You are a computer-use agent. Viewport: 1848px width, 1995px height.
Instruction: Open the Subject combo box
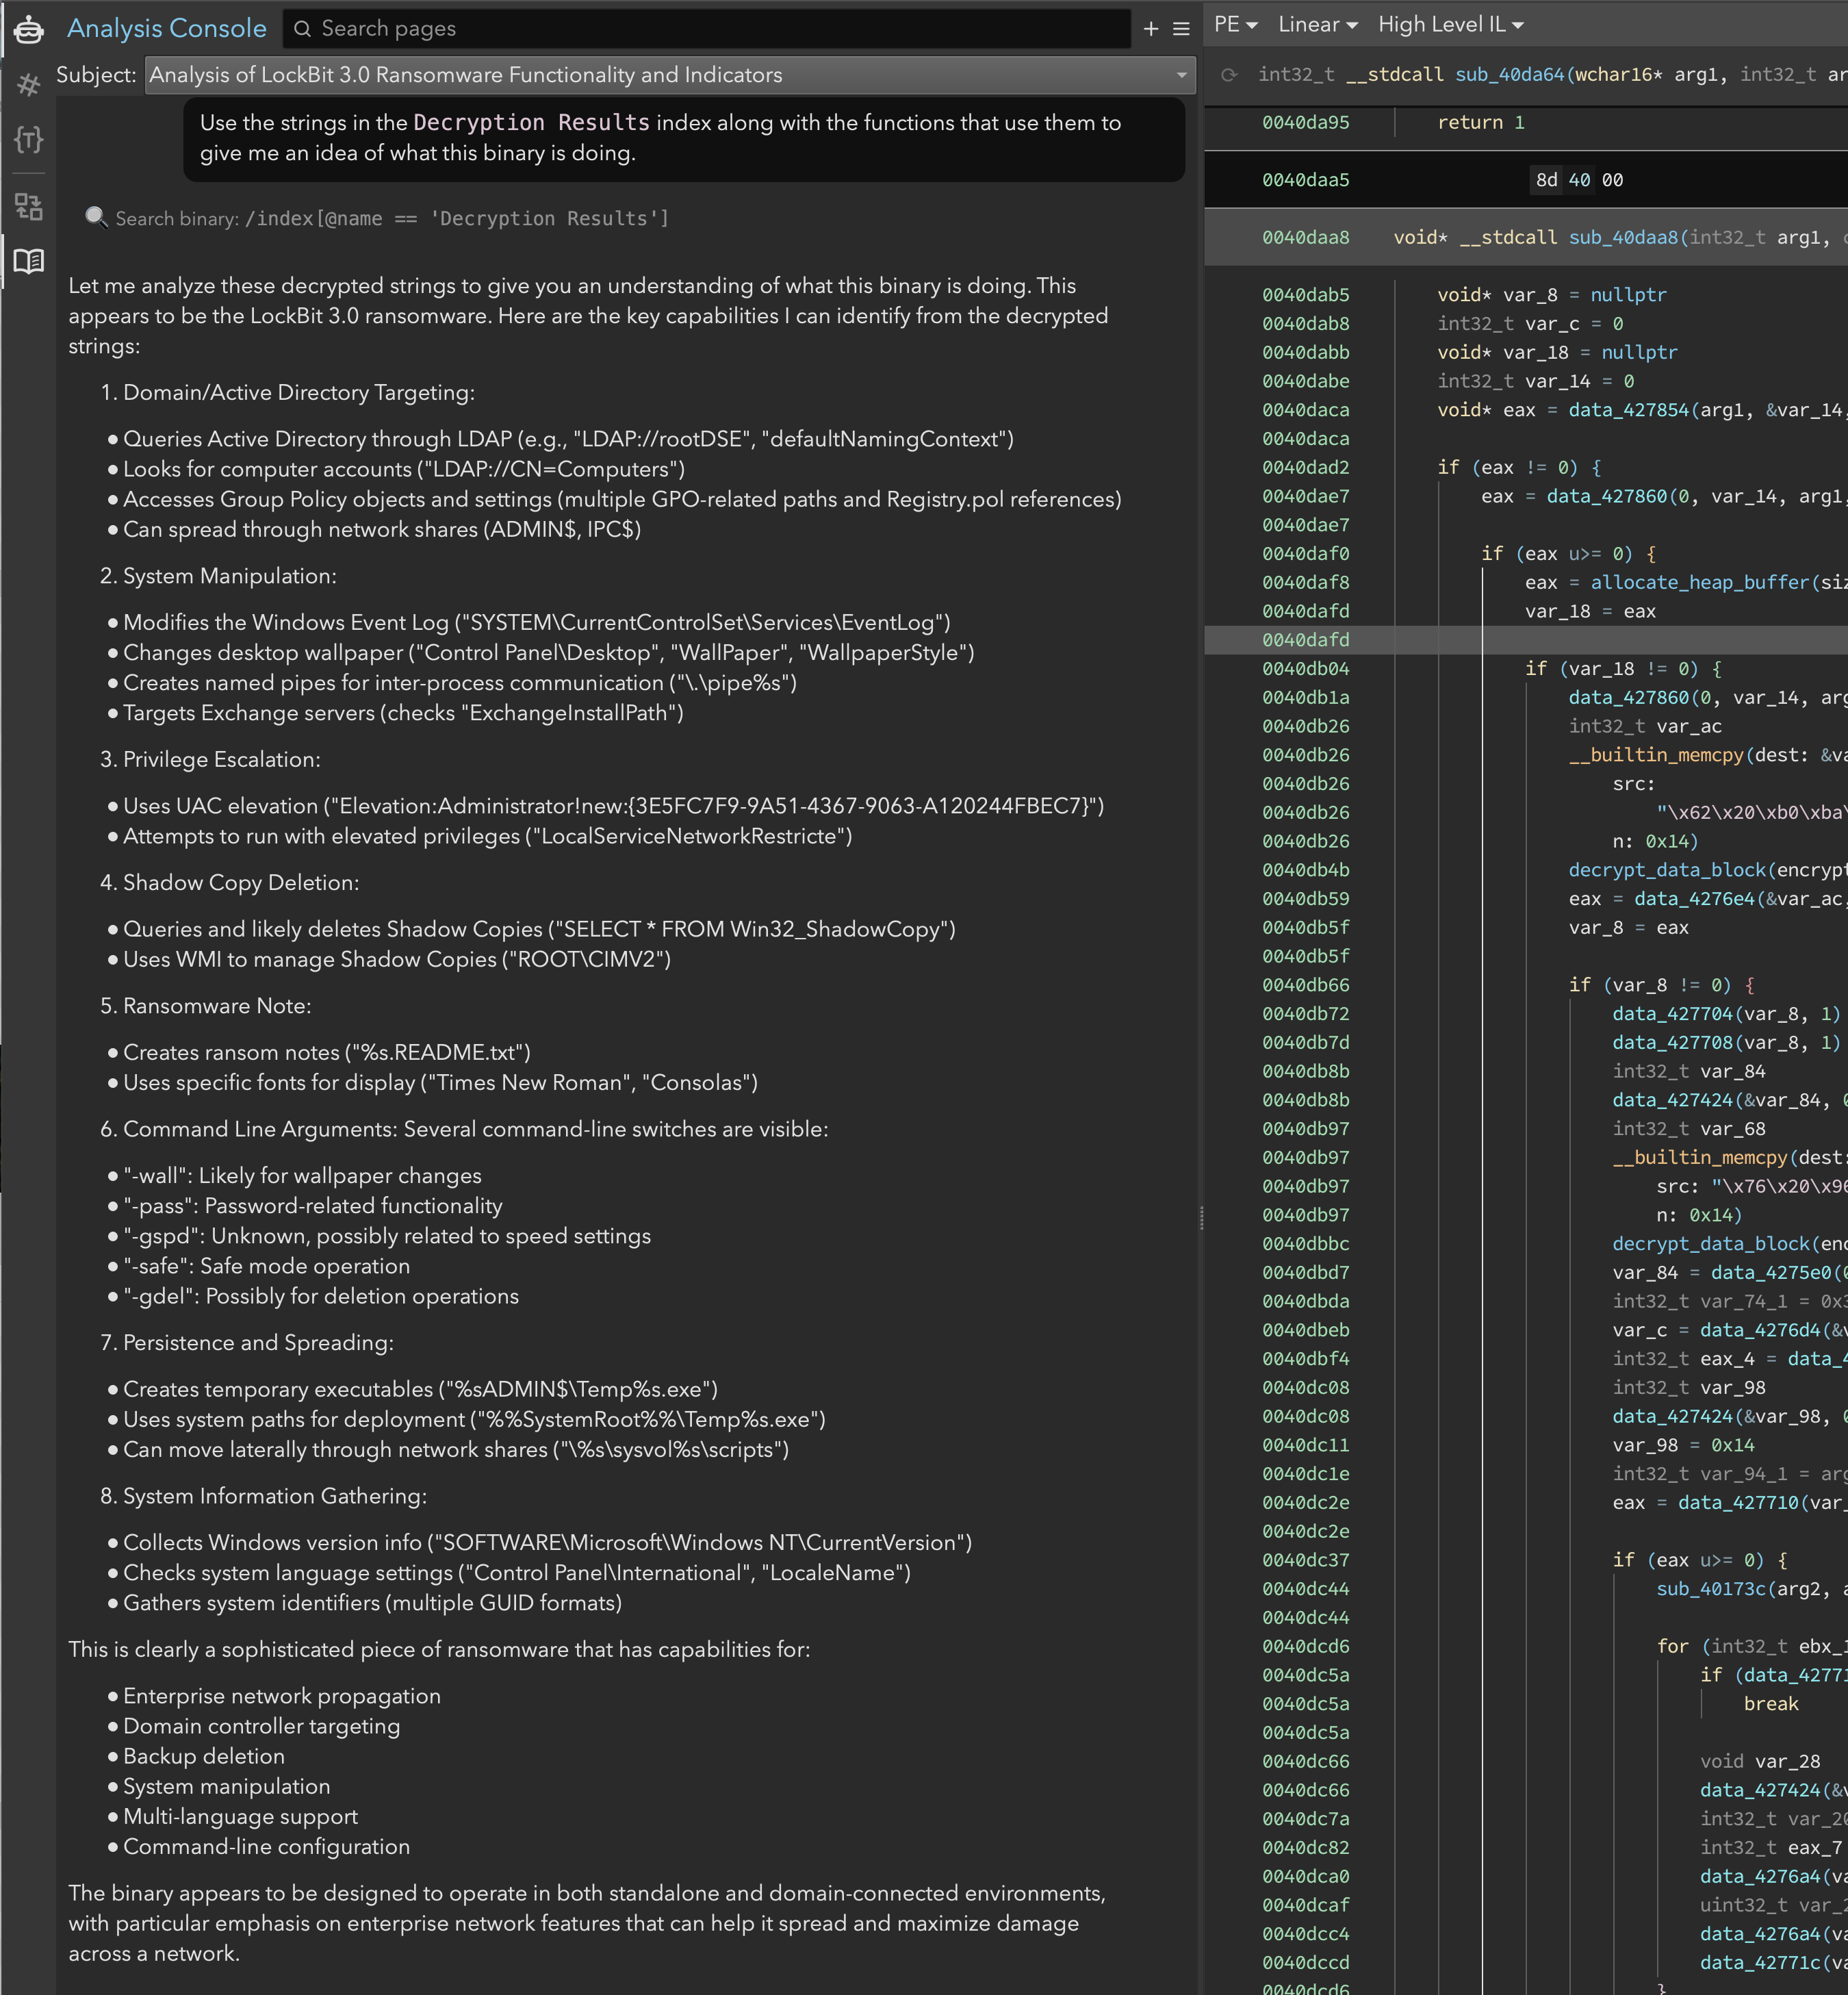click(670, 75)
